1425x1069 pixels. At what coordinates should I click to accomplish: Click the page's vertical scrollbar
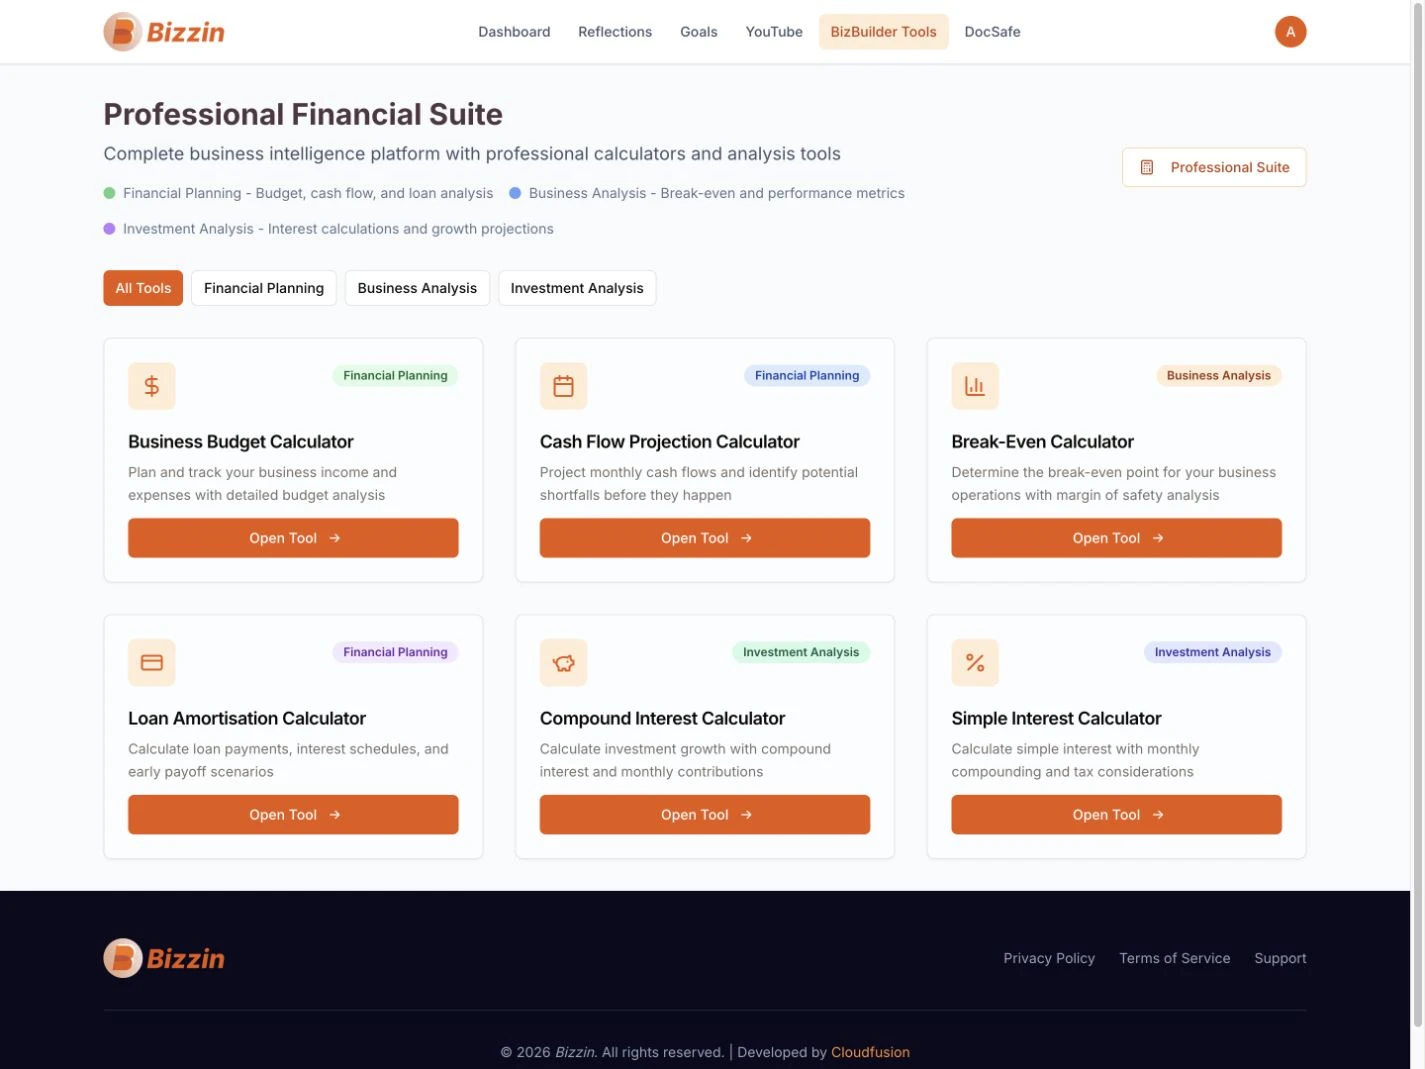pyautogui.click(x=1417, y=514)
